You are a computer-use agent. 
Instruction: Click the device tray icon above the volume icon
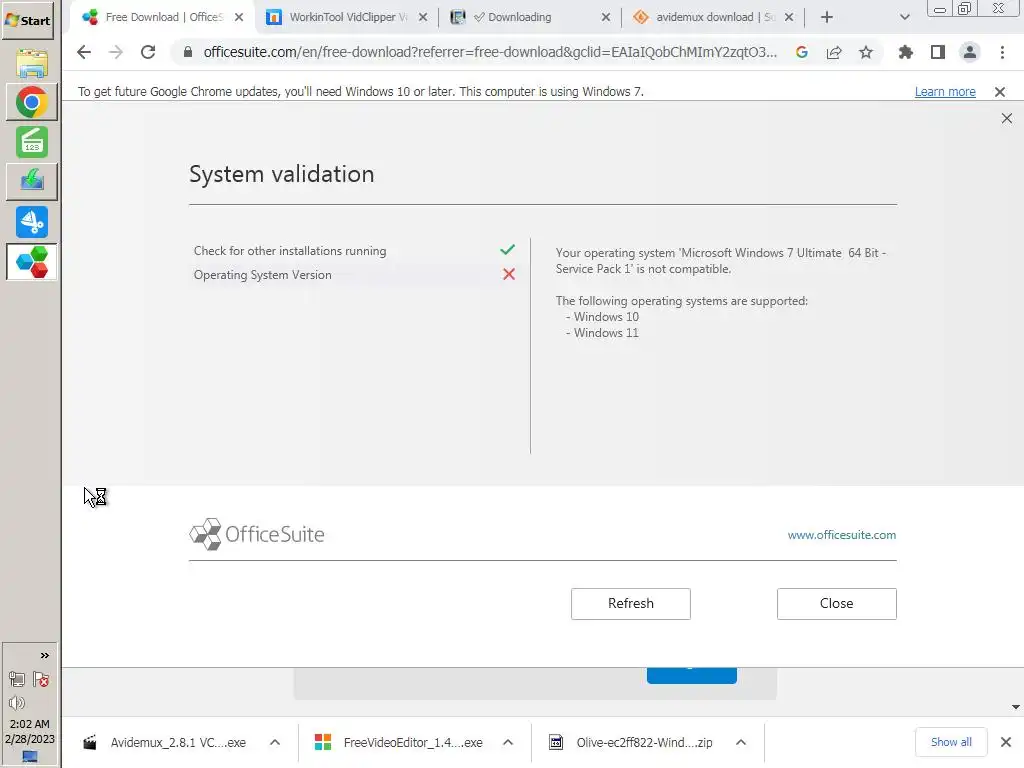point(17,680)
